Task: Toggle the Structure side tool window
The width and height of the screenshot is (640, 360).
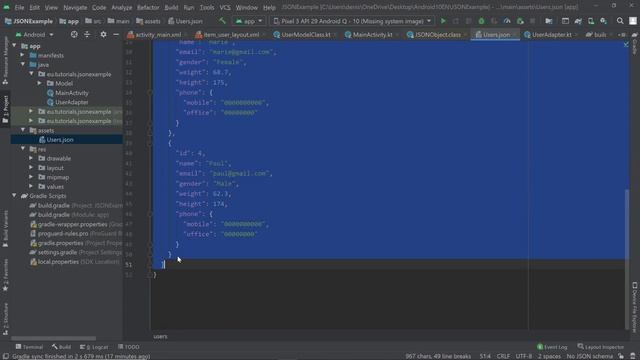Action: 5,319
